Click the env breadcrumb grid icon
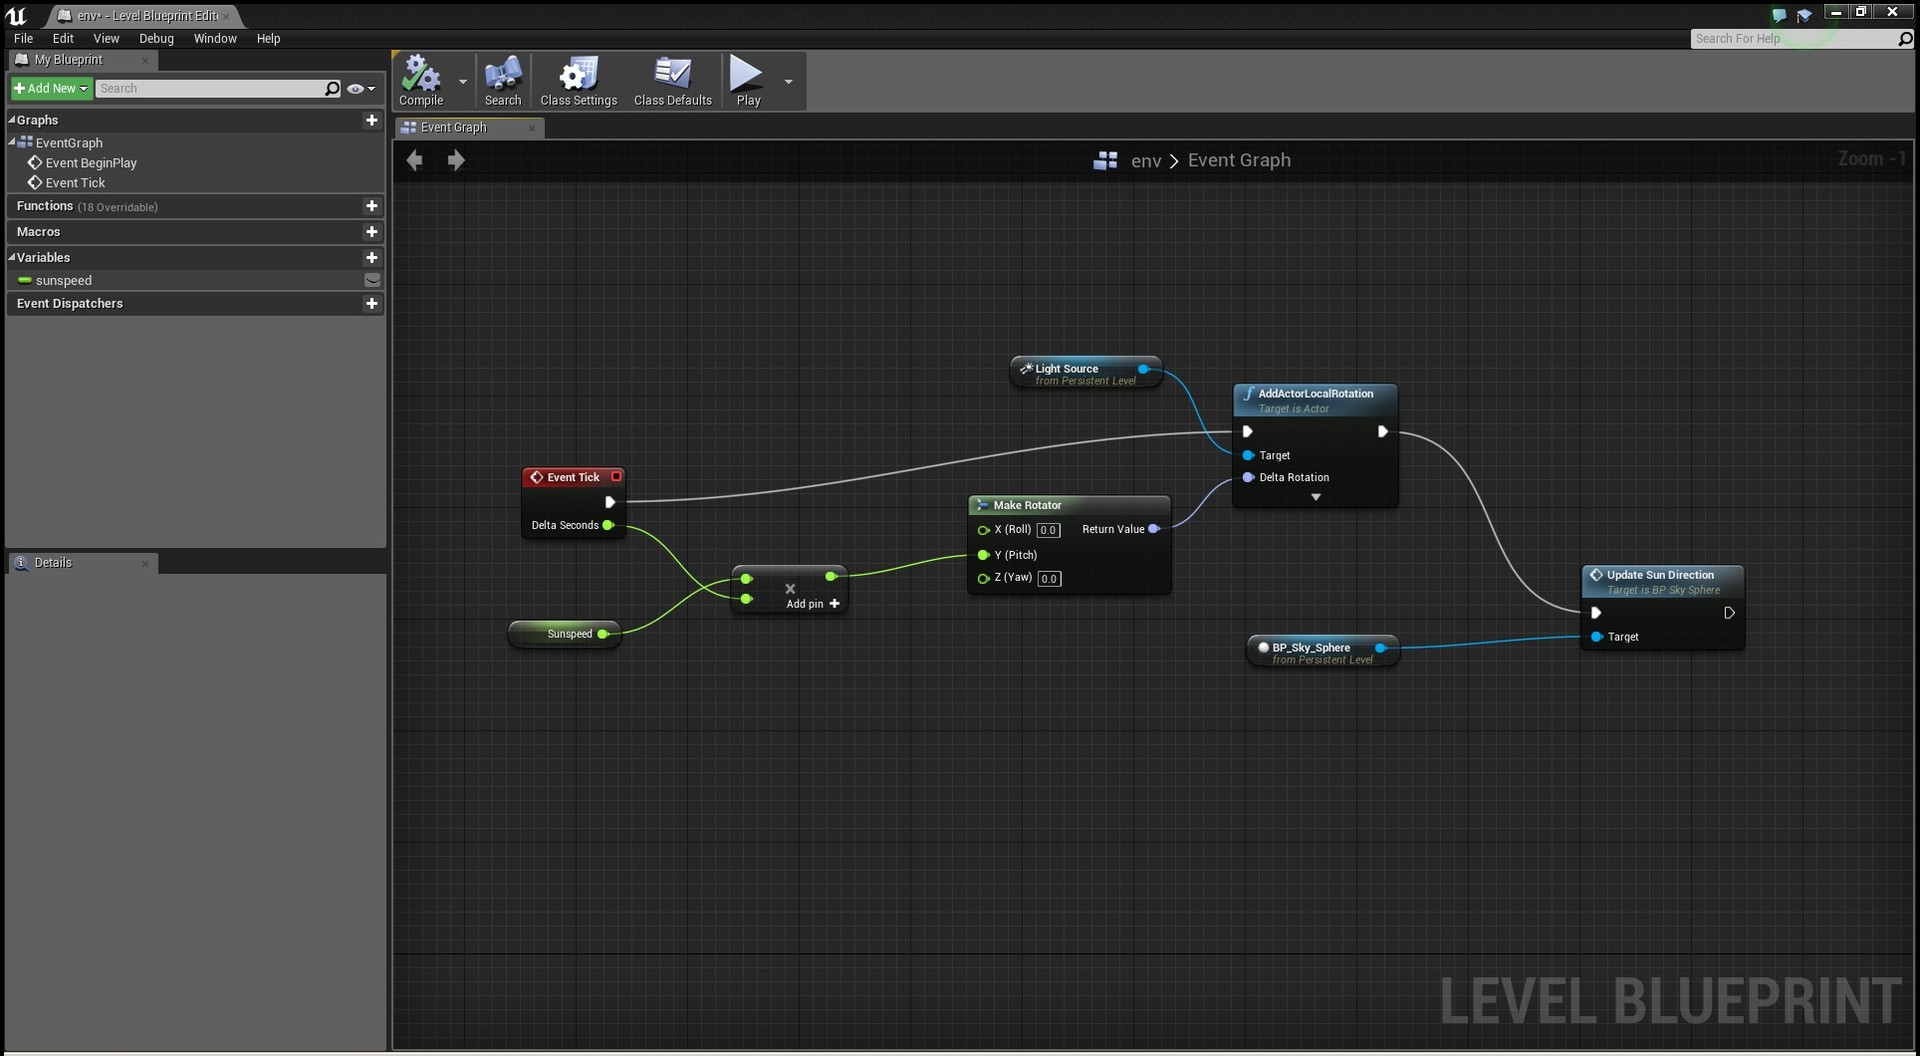 point(1105,161)
